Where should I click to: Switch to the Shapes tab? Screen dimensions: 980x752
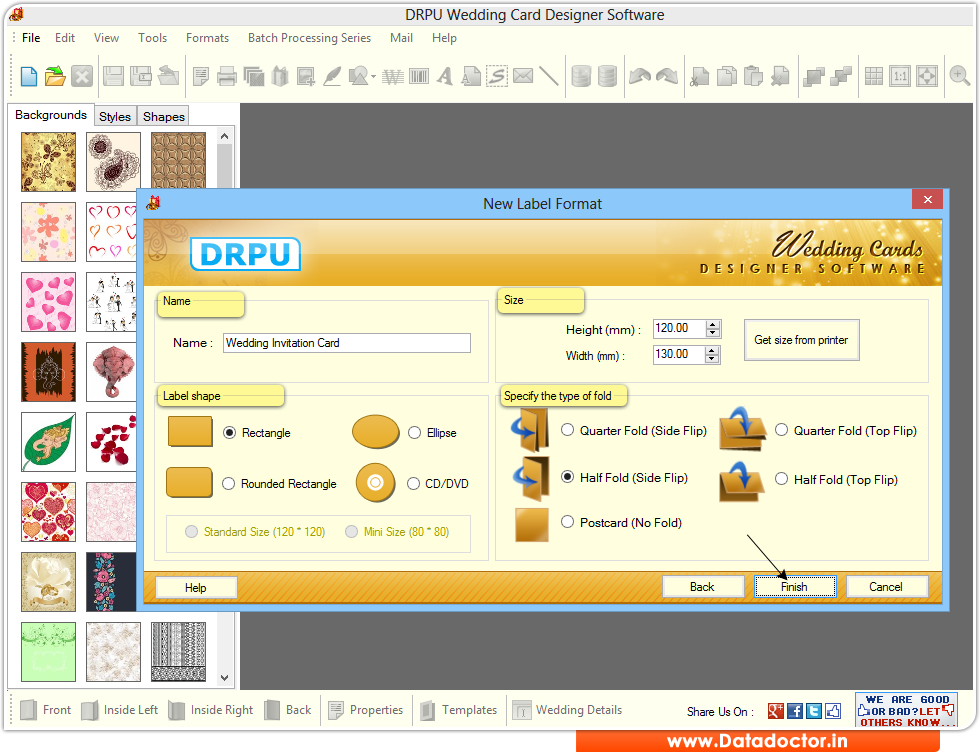(164, 116)
